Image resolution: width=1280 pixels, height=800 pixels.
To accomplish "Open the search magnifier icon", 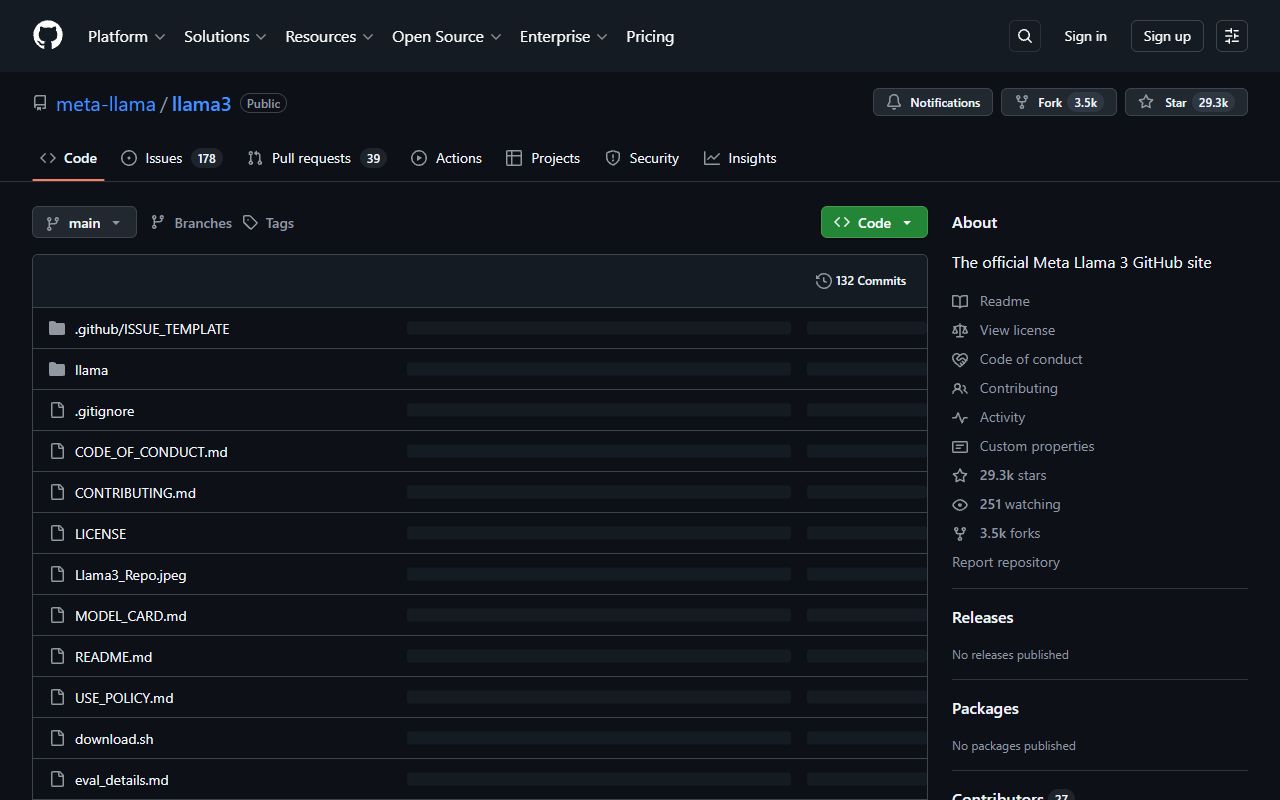I will point(1025,36).
